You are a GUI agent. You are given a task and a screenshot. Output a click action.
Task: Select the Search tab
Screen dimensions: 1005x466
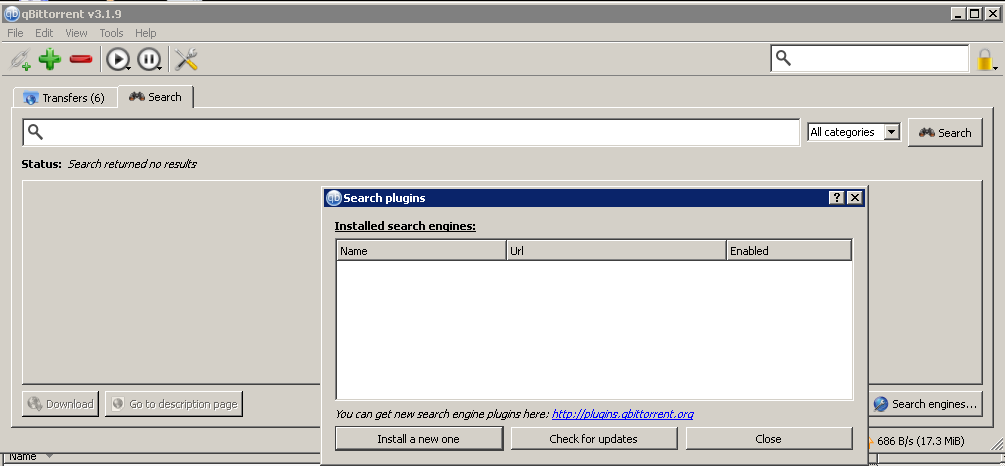pos(156,97)
